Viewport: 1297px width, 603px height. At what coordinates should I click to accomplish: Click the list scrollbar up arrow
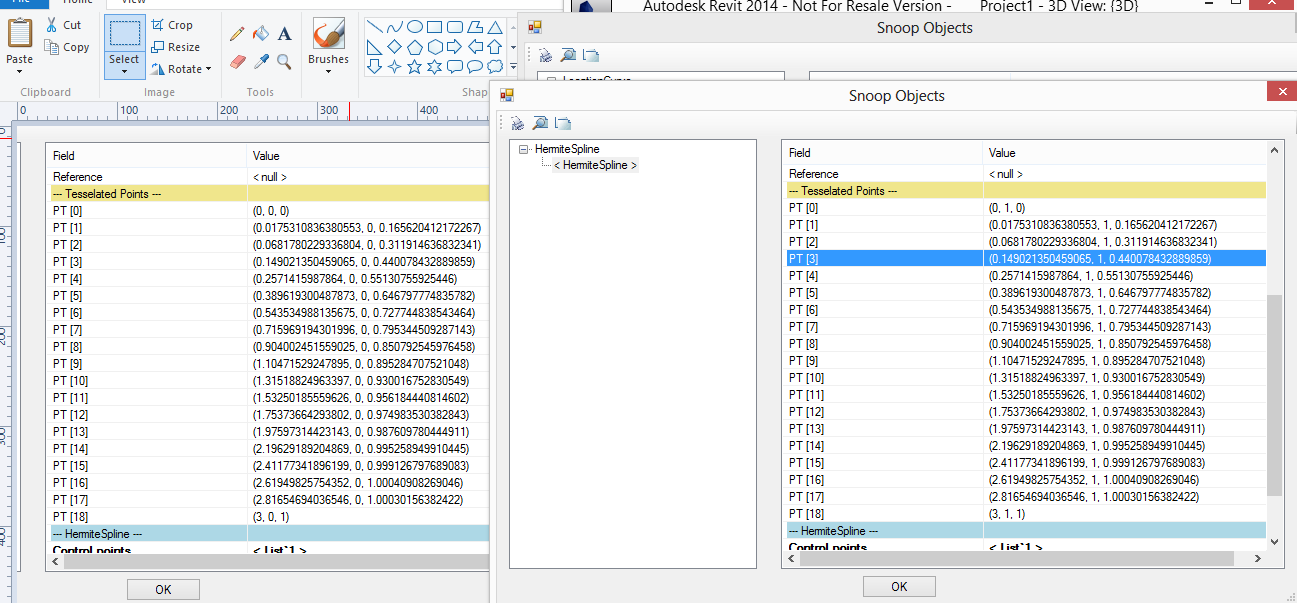[1274, 150]
